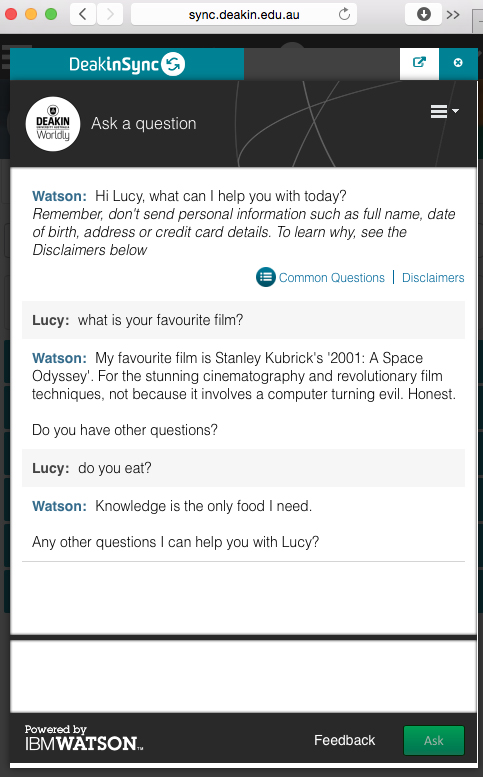Expand the toolbar overflow chevrons
The image size is (483, 777).
453,15
